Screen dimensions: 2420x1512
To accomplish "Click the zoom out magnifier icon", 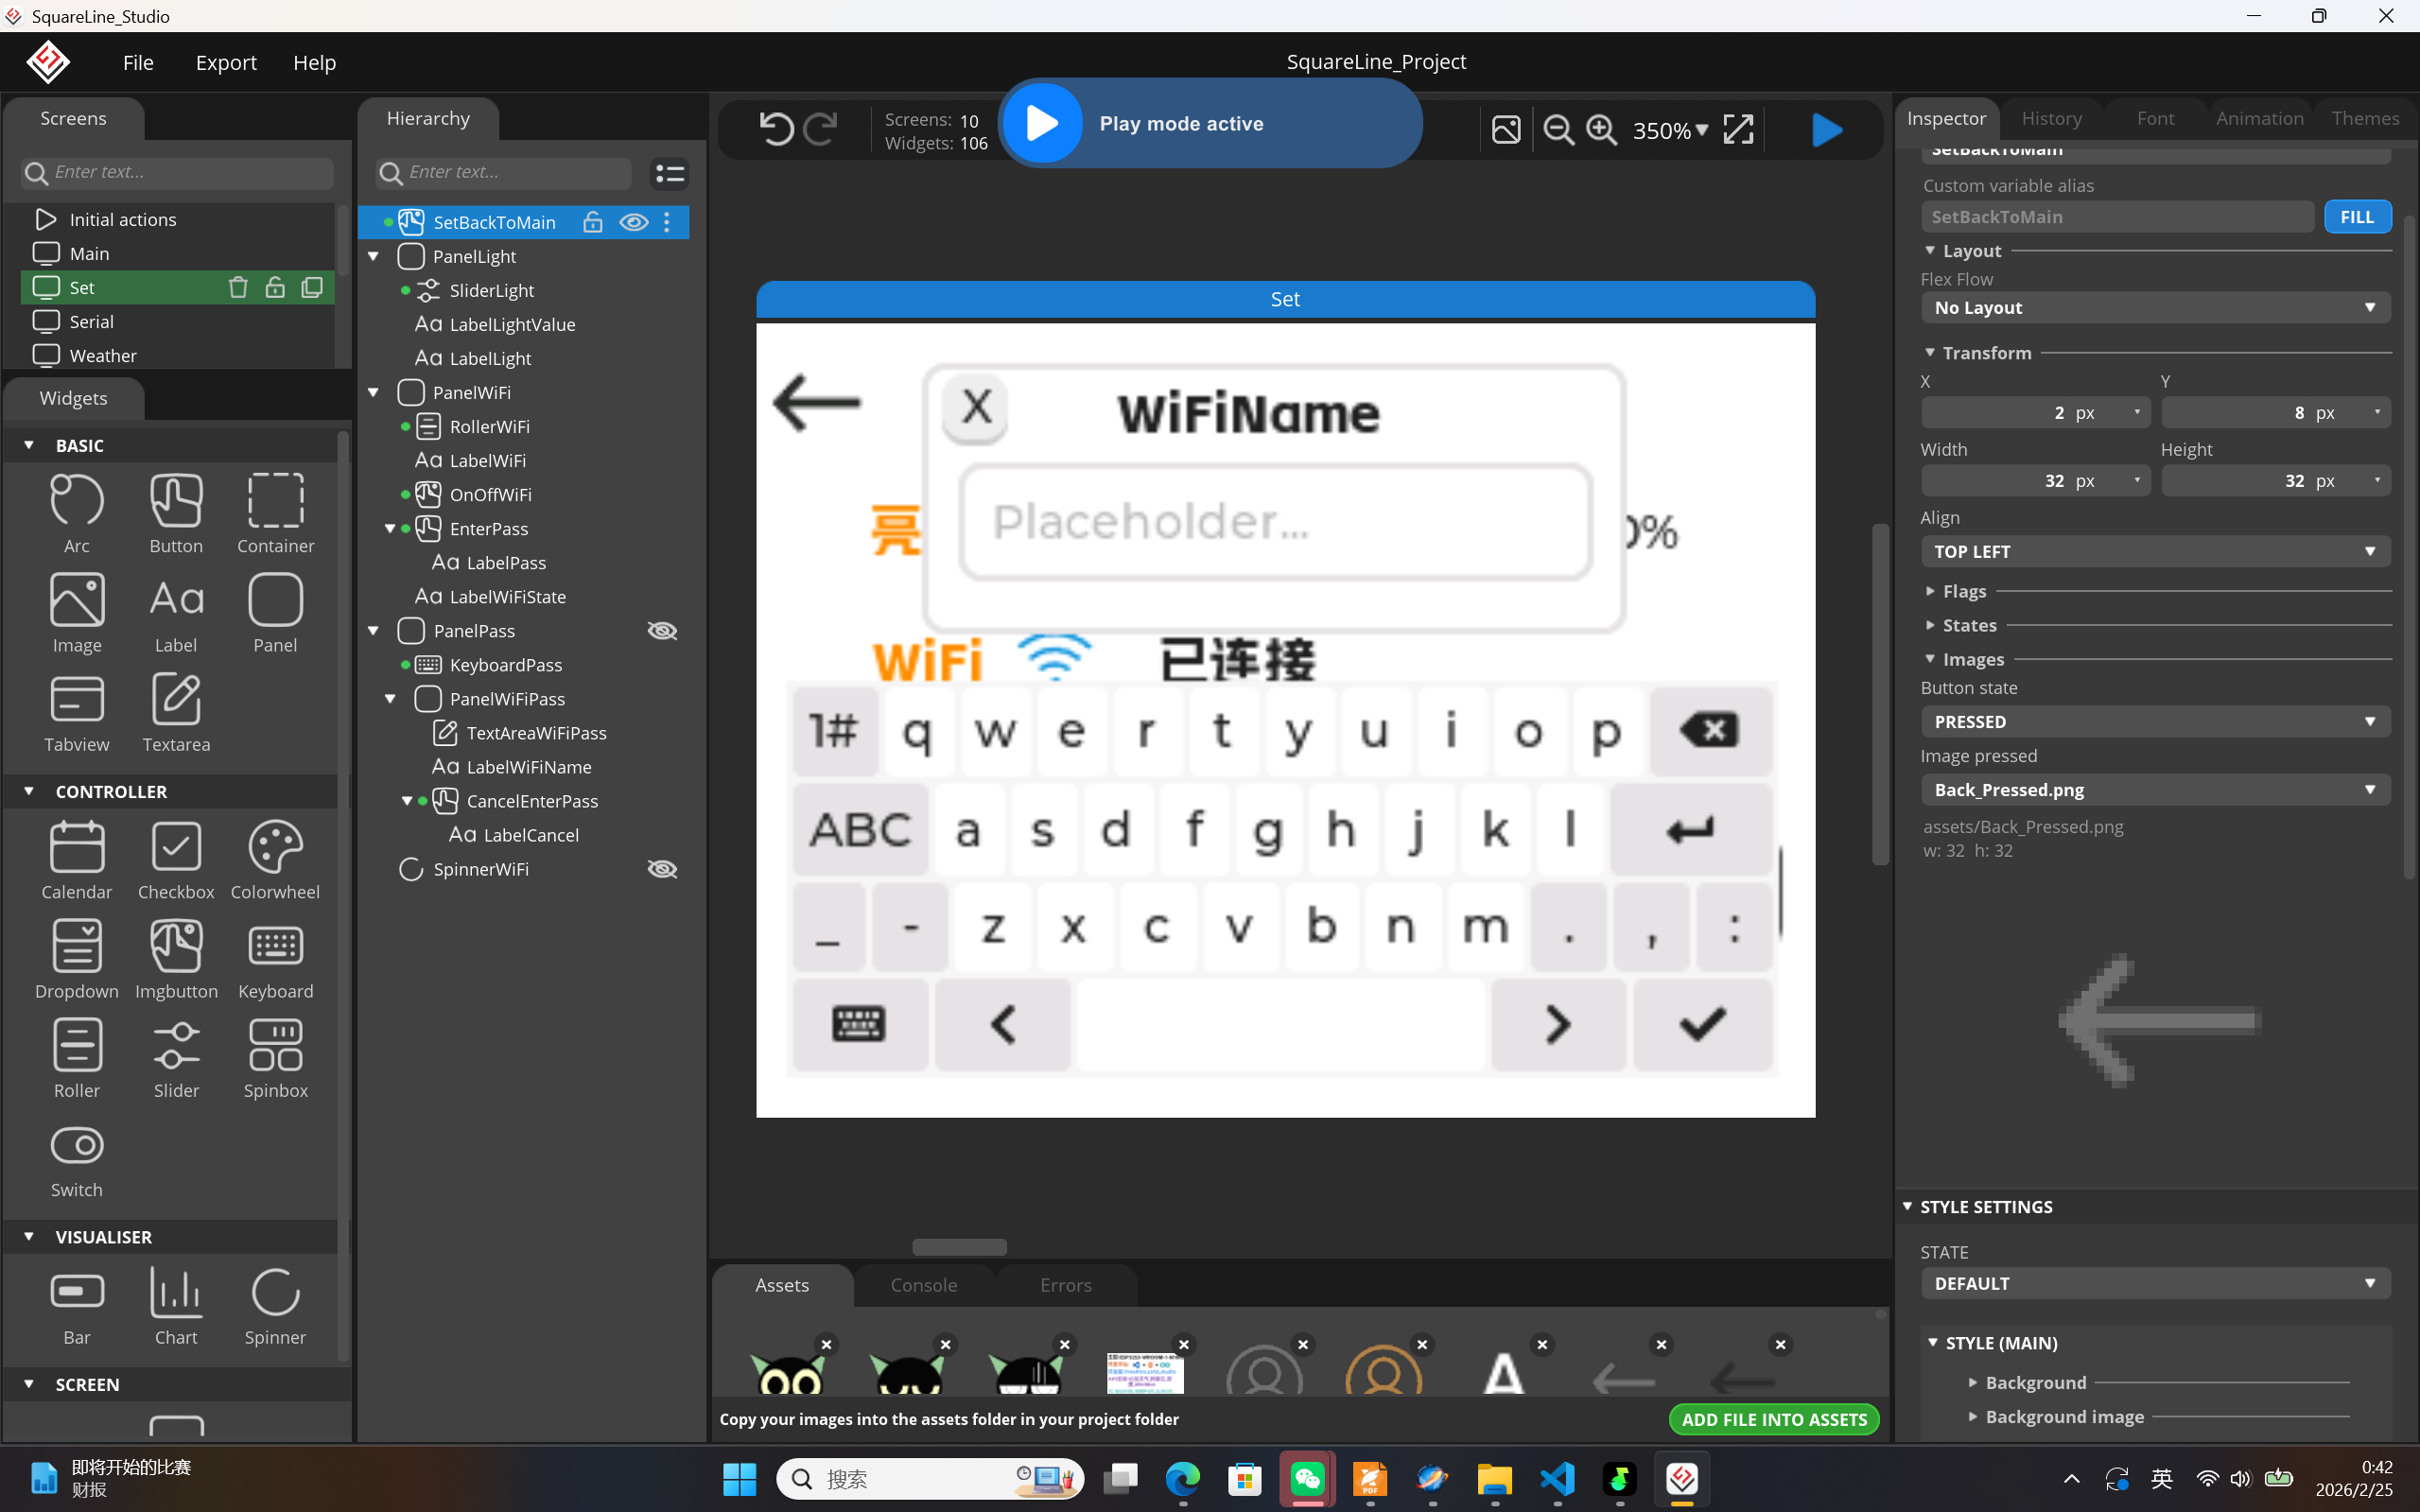I will pos(1558,129).
